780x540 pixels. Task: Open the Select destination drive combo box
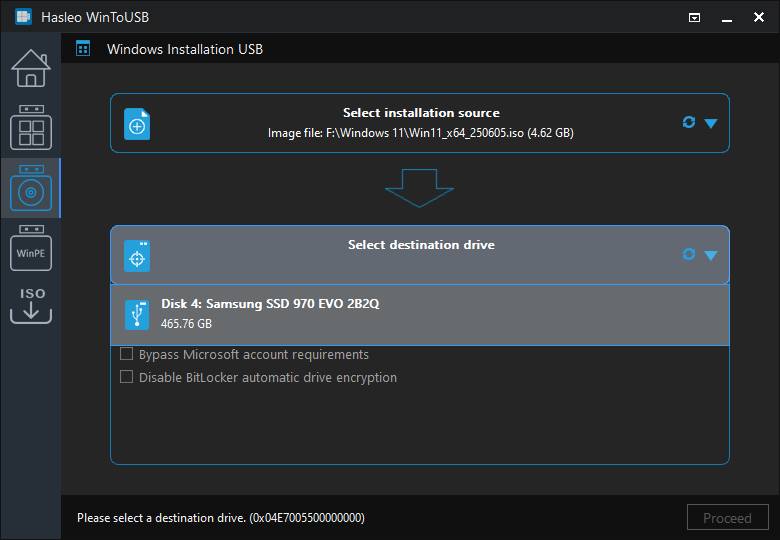click(x=420, y=255)
